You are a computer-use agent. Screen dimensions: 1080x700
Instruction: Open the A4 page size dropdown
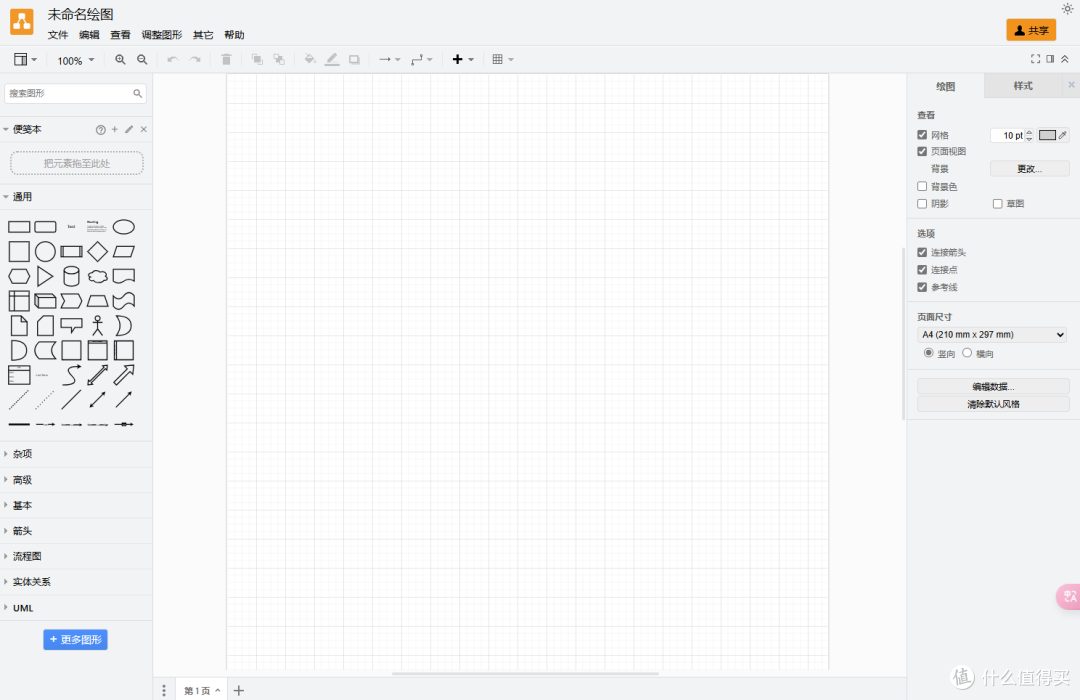click(992, 335)
